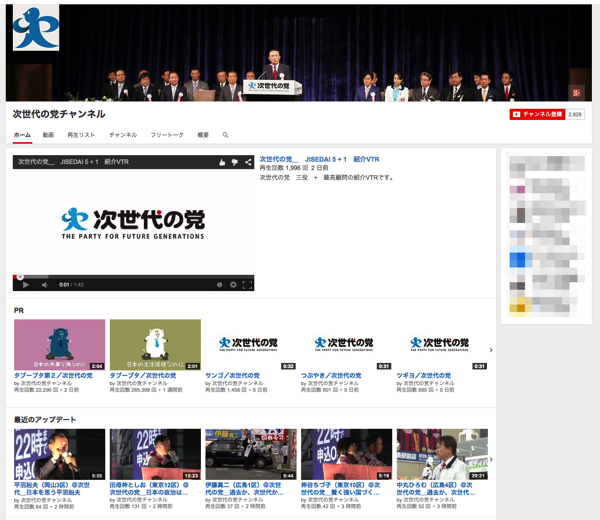Open the 概要 tab
This screenshot has width=600, height=520.
pyautogui.click(x=203, y=135)
